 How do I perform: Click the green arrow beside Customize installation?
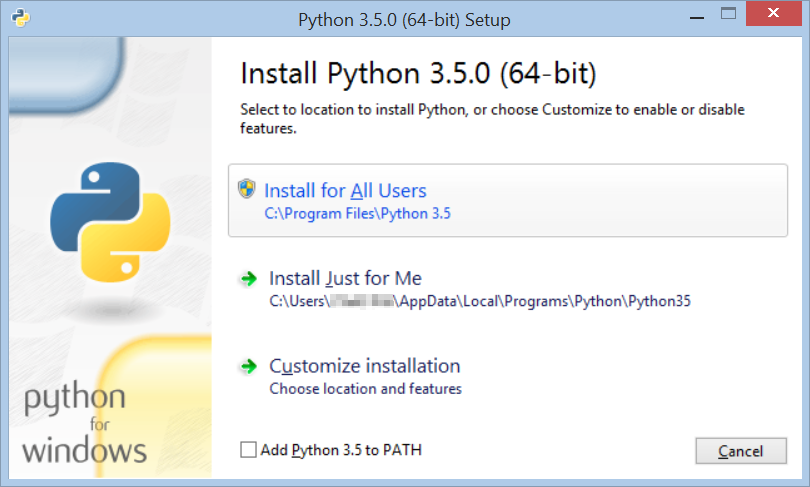[x=248, y=367]
